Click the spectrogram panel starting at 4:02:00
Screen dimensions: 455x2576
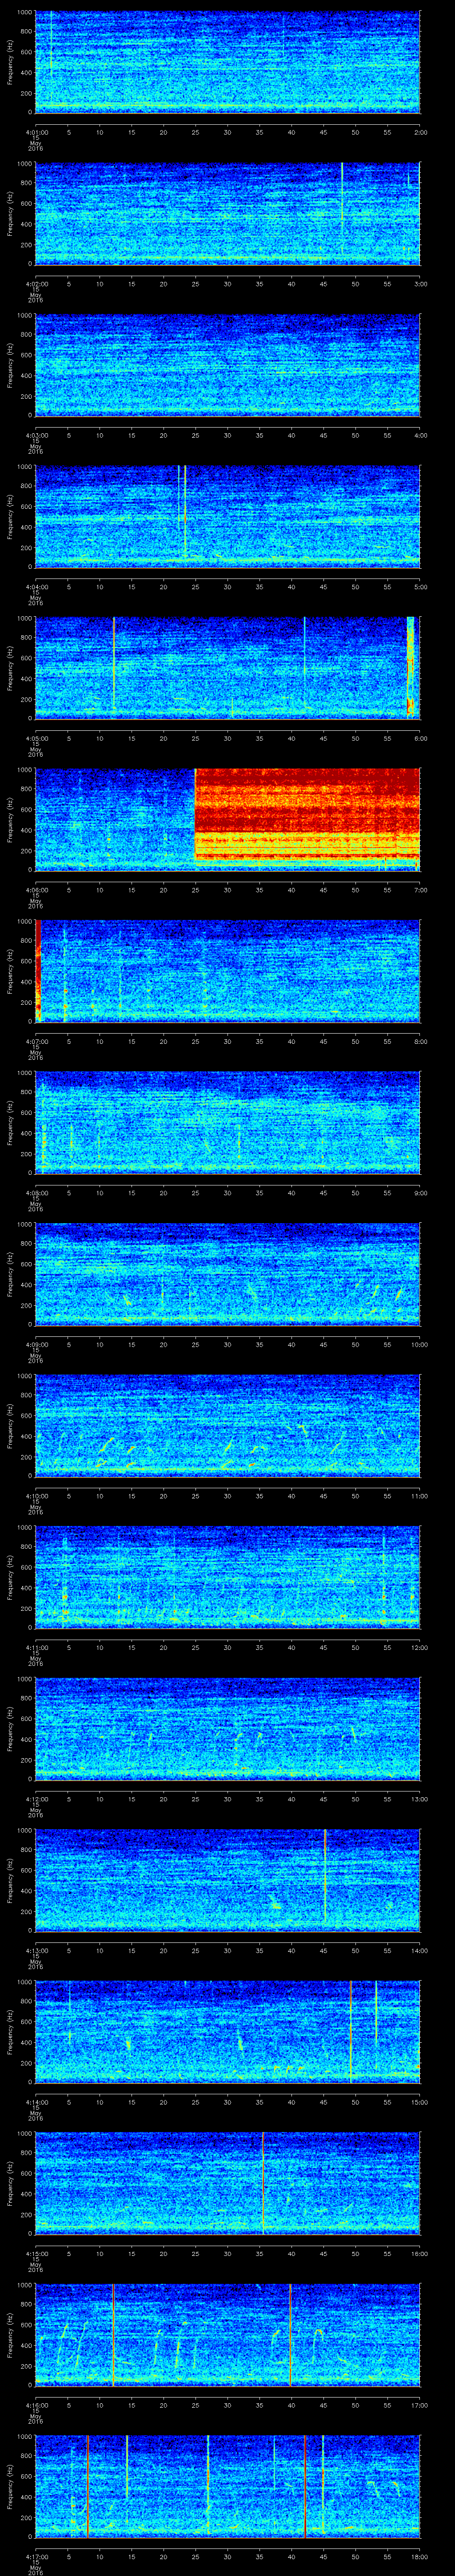227,214
